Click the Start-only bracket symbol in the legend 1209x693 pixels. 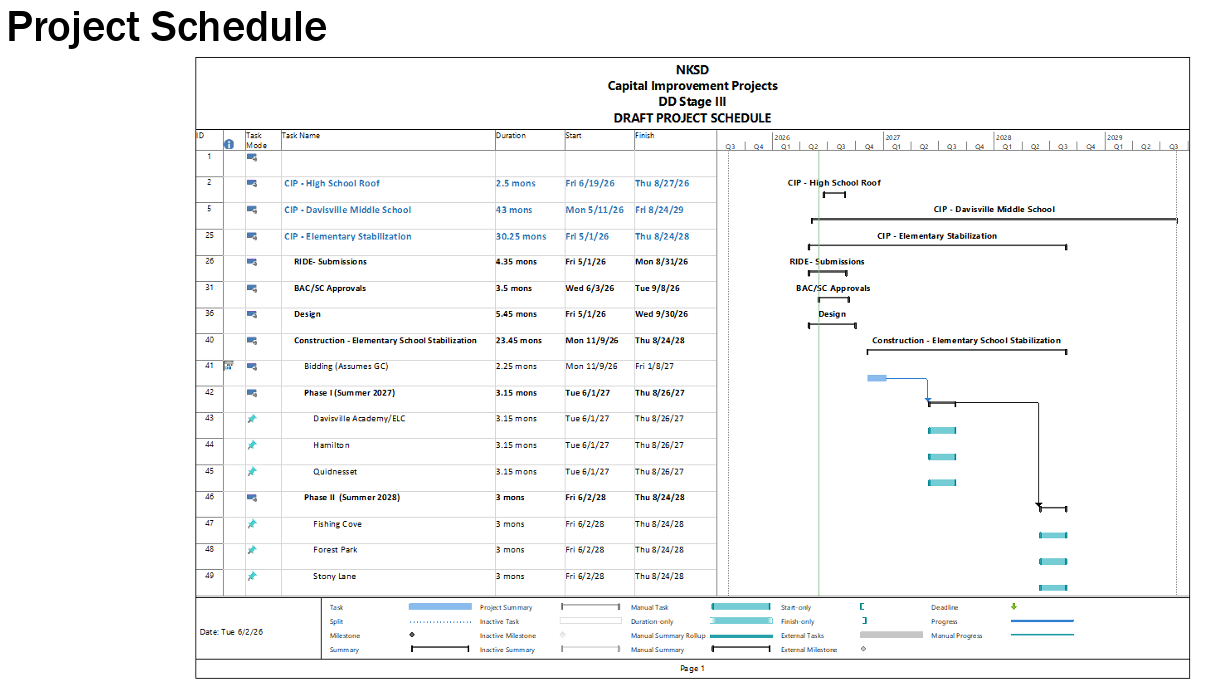(862, 607)
